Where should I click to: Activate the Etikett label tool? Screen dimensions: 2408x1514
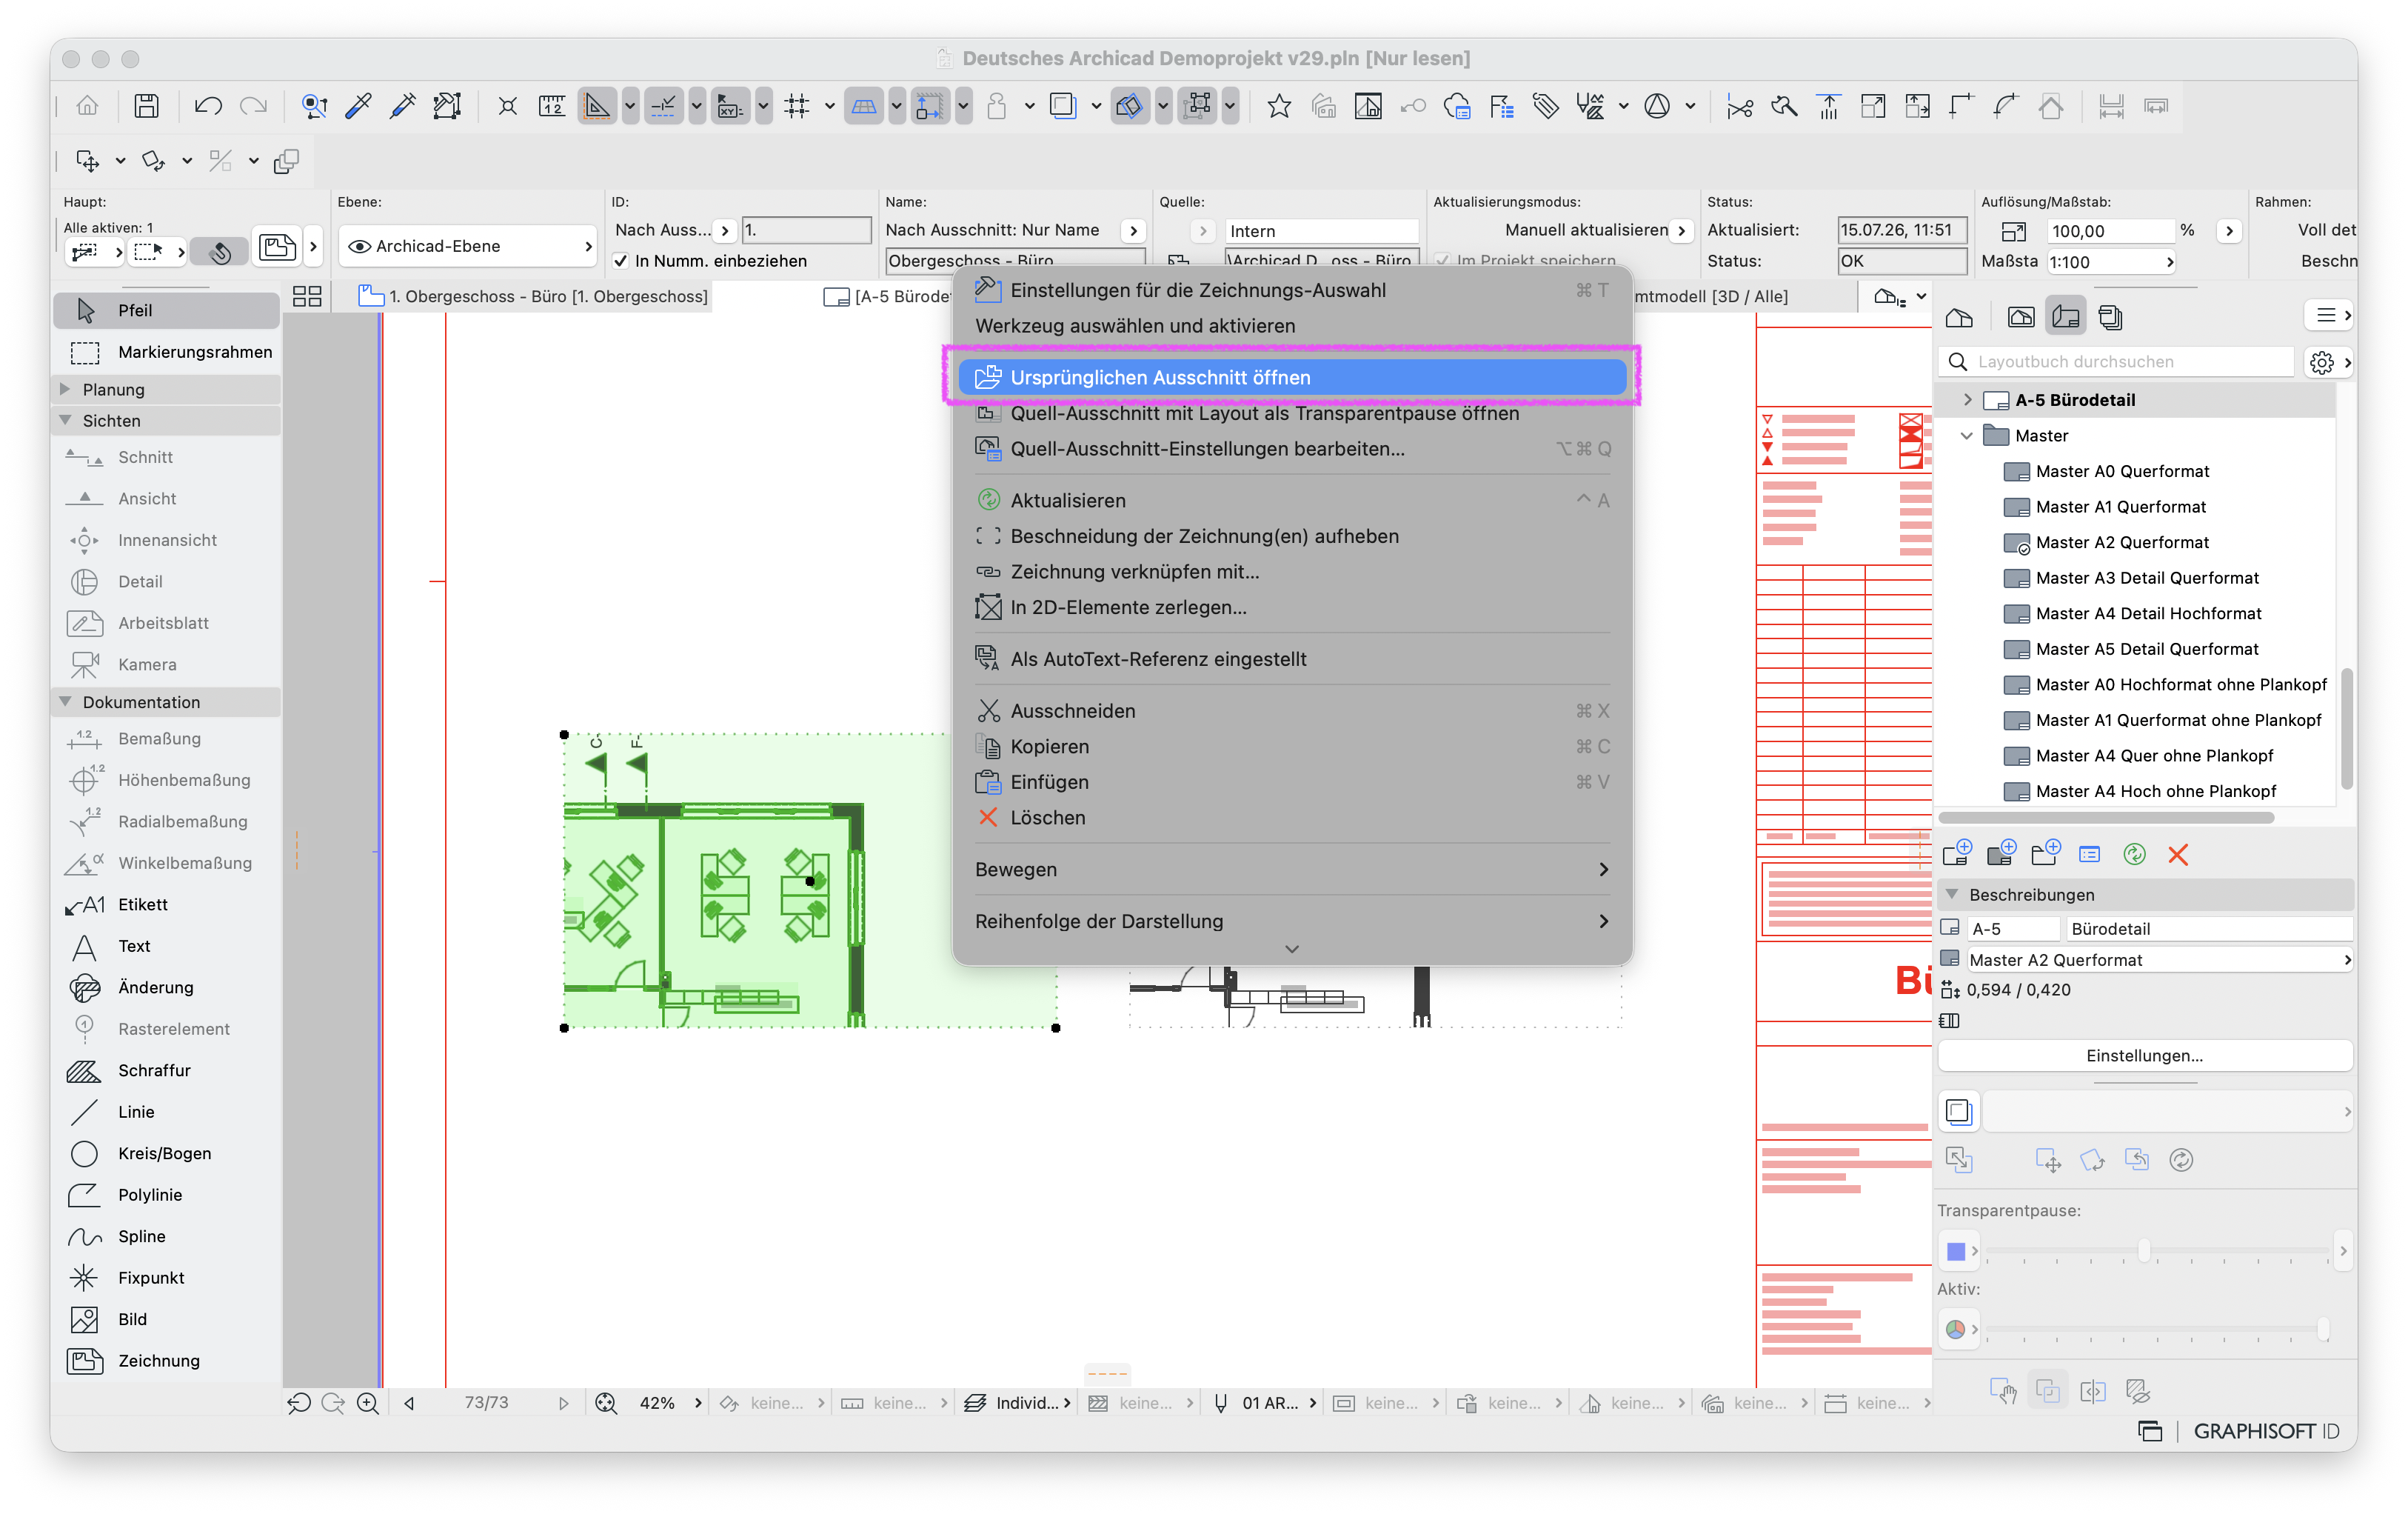tap(166, 904)
